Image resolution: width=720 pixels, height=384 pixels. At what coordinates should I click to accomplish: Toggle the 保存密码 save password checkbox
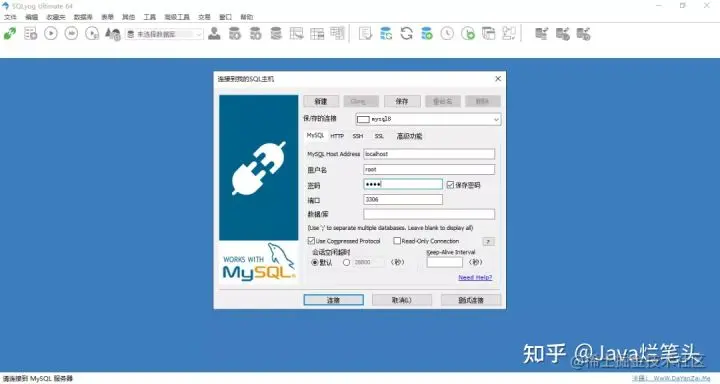(450, 185)
